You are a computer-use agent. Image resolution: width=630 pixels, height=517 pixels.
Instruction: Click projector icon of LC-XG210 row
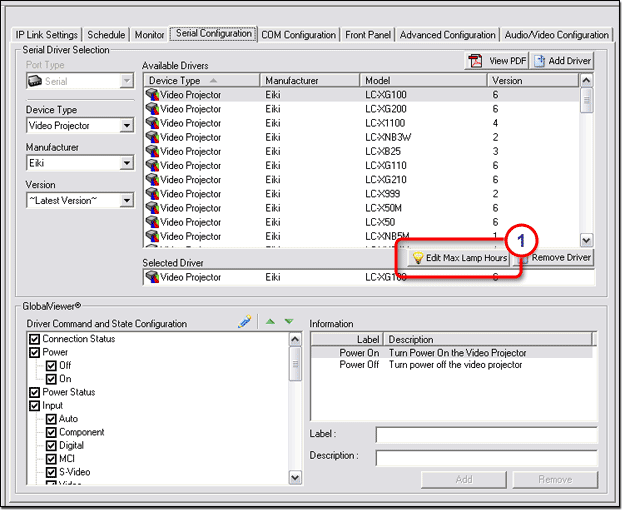coord(152,180)
